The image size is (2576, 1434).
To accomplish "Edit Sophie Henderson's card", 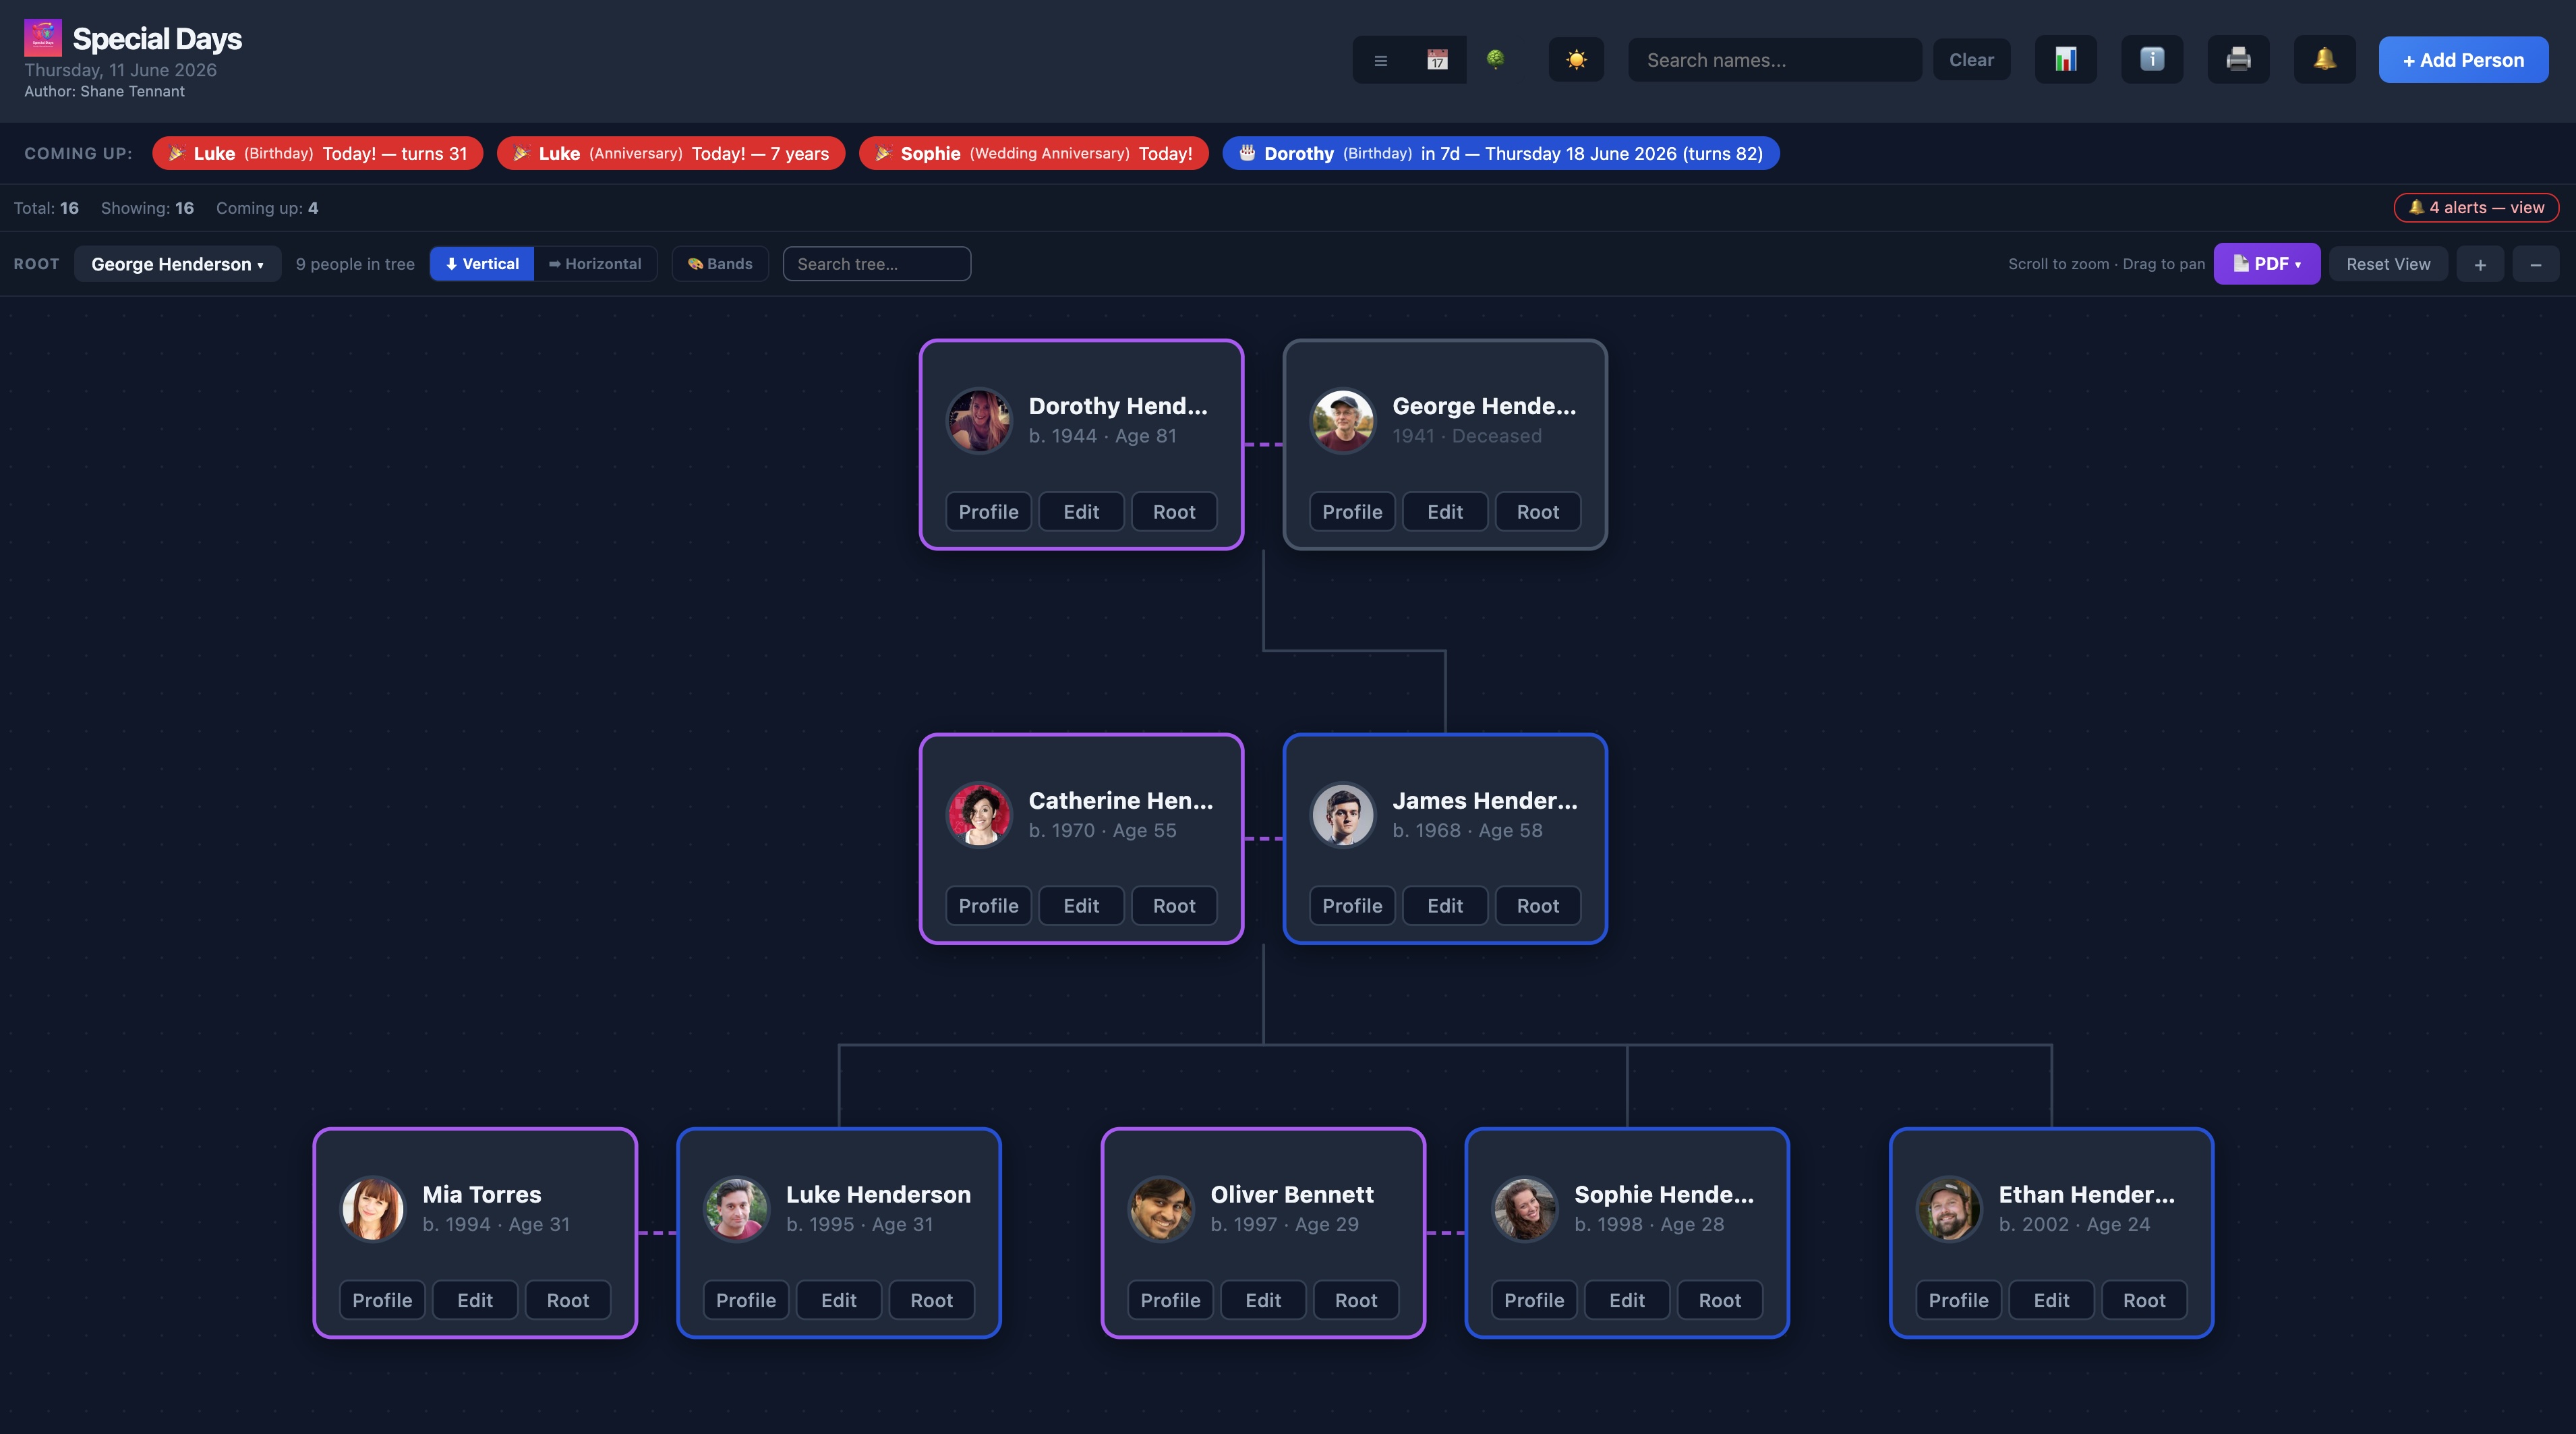I will [1627, 1300].
